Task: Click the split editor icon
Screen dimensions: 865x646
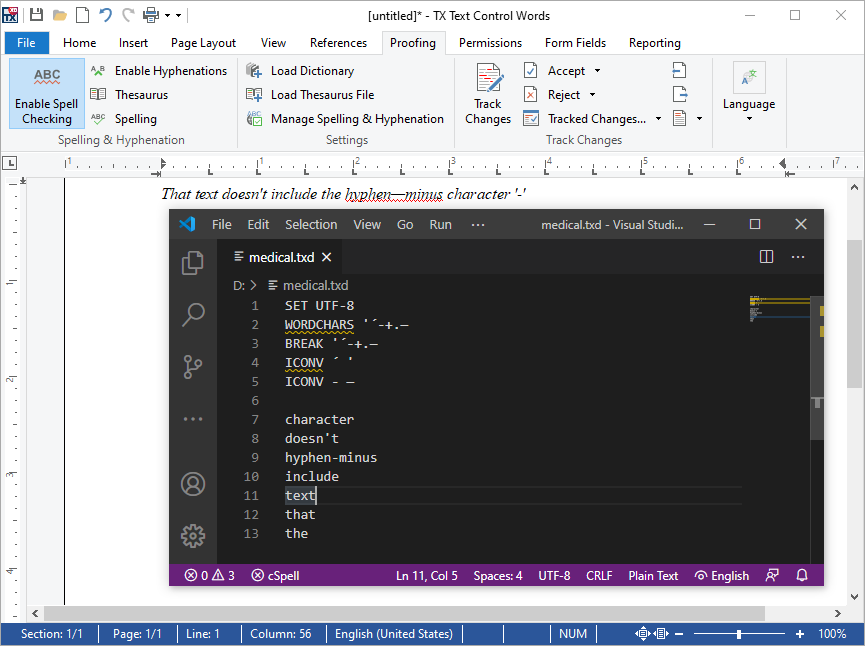Action: (767, 257)
